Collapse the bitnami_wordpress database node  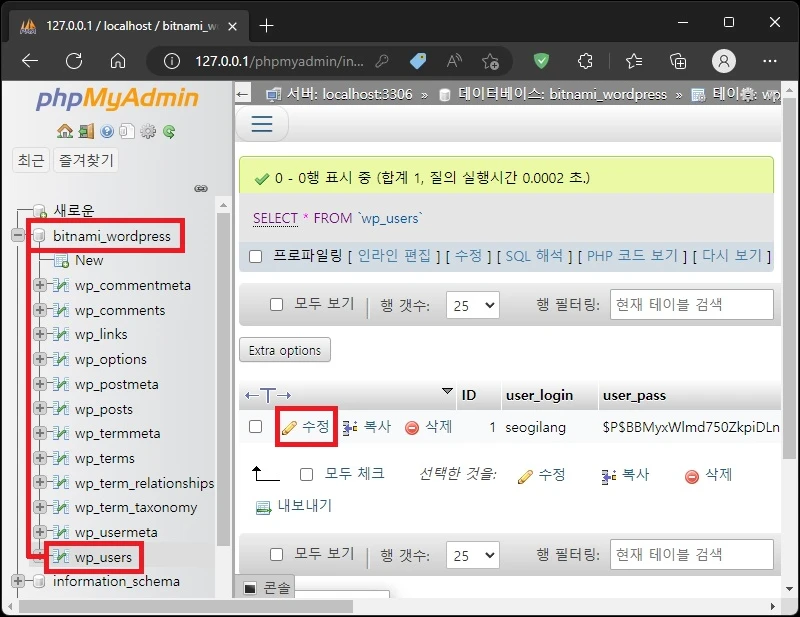pyautogui.click(x=18, y=235)
